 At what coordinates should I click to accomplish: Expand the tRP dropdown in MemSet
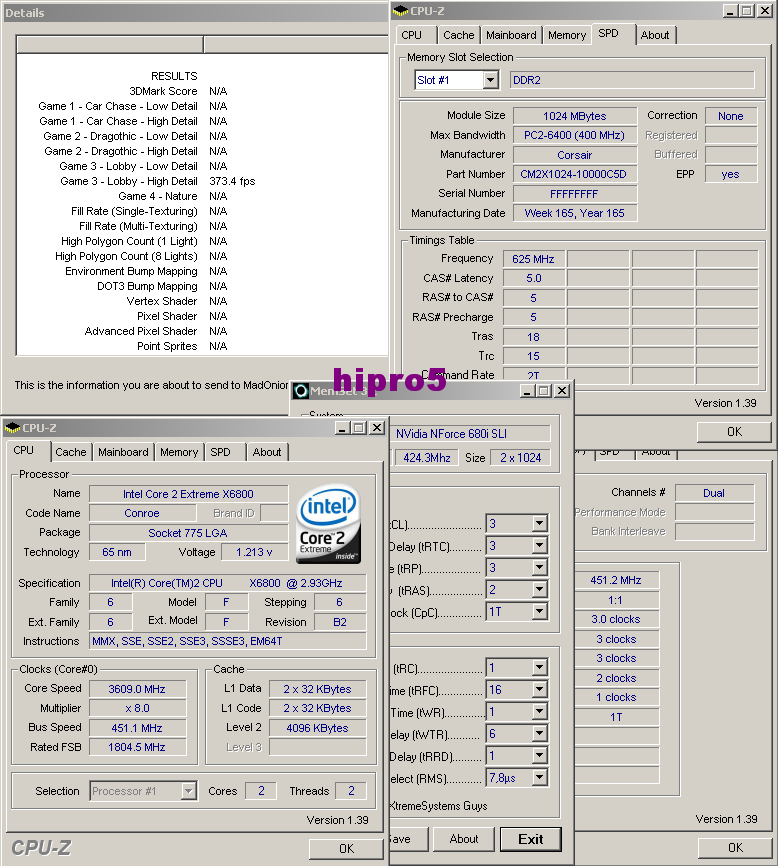point(539,568)
